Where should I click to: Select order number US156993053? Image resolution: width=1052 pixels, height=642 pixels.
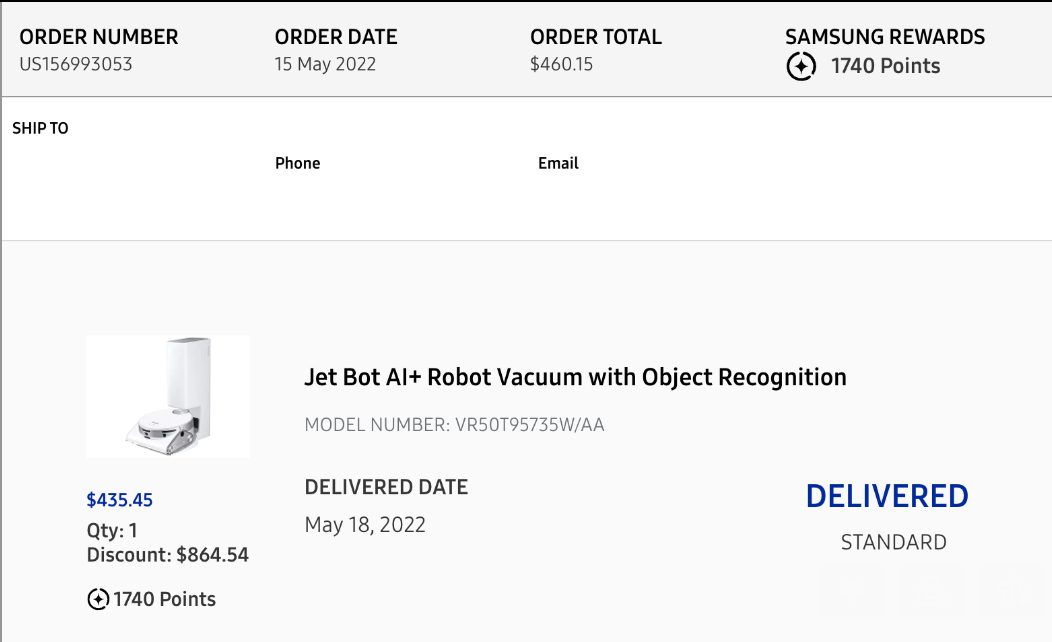point(76,64)
